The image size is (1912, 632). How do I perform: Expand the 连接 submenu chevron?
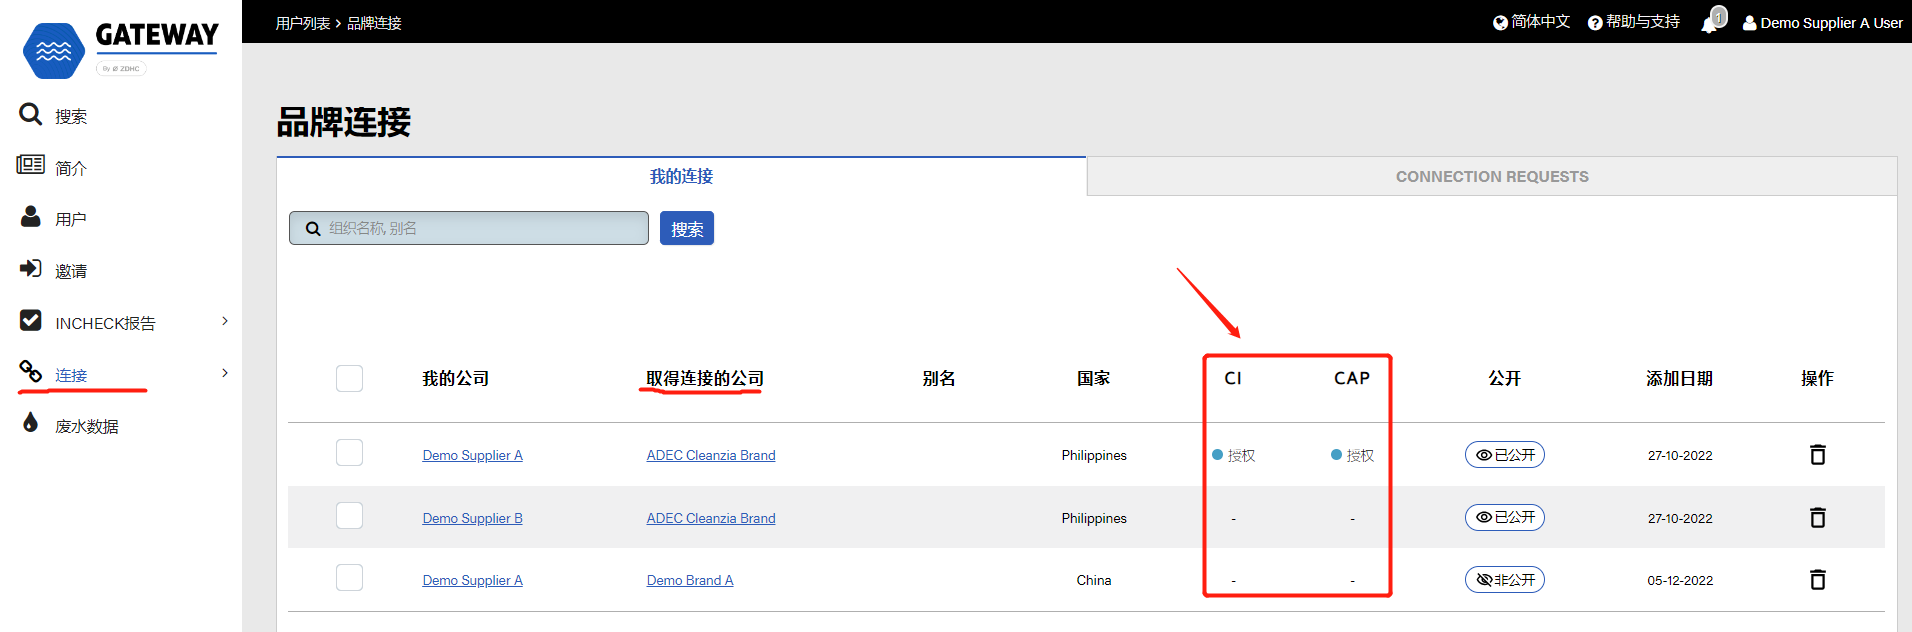[225, 373]
